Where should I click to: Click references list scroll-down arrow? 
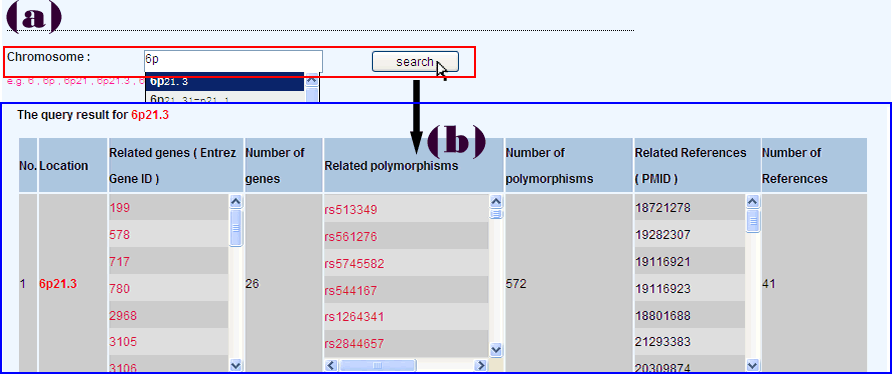753,365
